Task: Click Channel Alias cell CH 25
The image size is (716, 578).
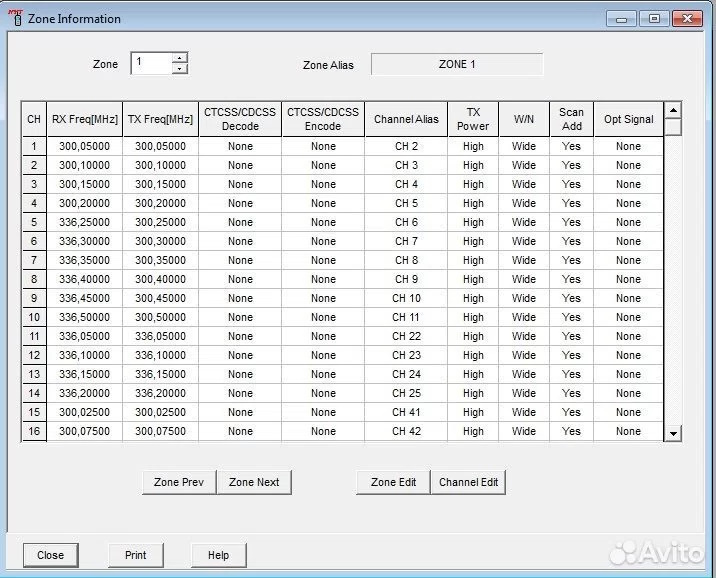Action: point(406,393)
